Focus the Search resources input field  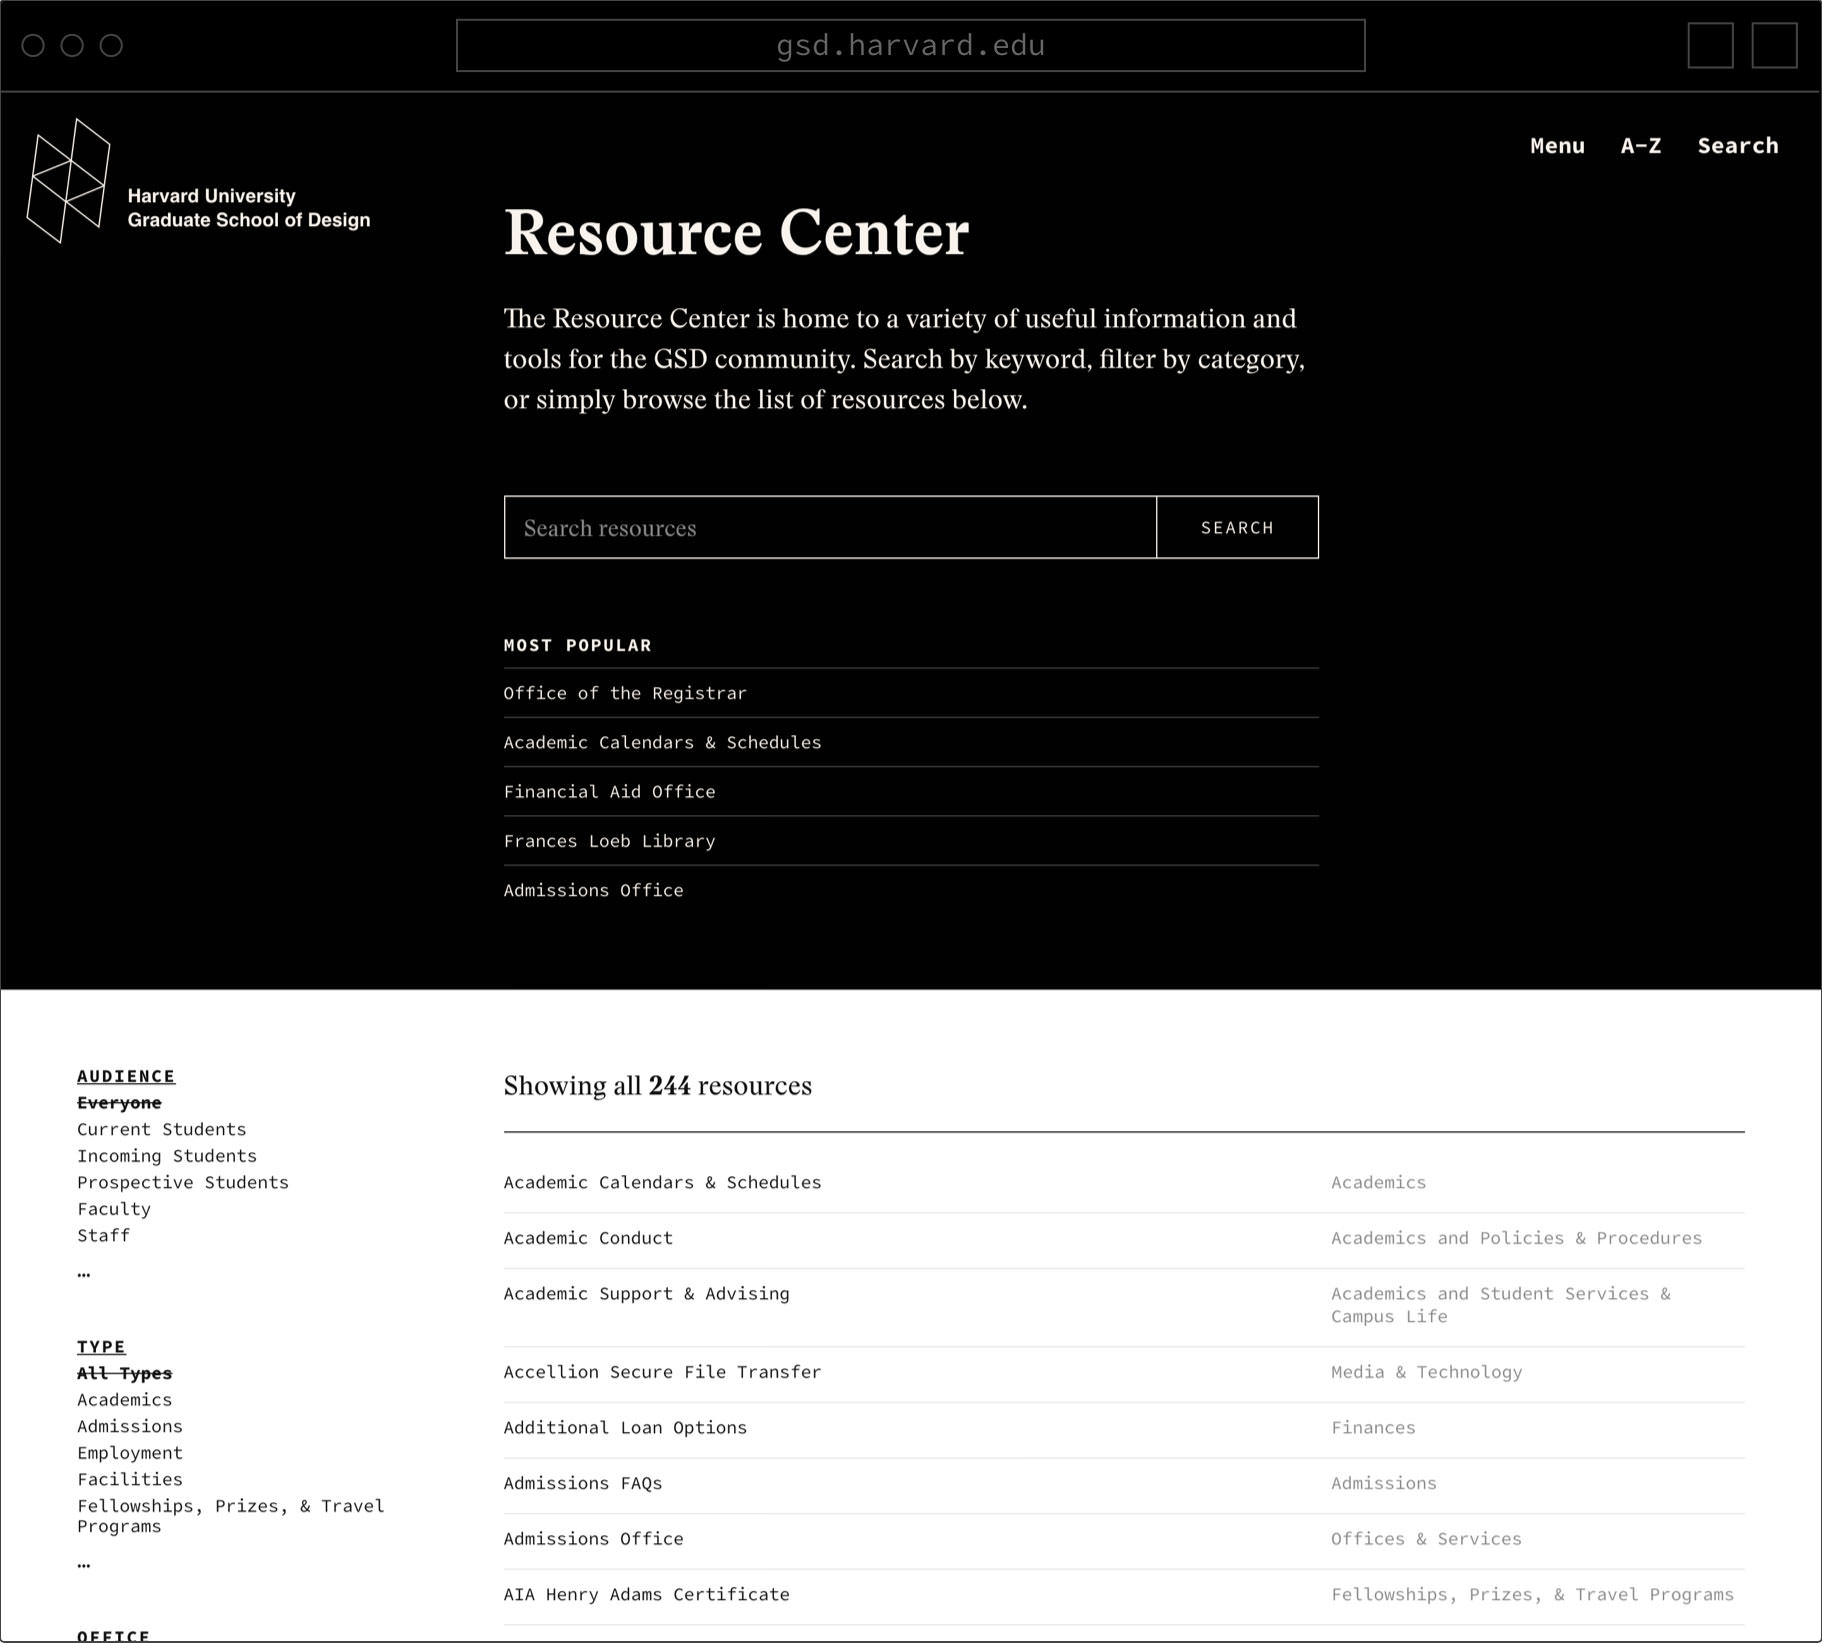pyautogui.click(x=830, y=527)
